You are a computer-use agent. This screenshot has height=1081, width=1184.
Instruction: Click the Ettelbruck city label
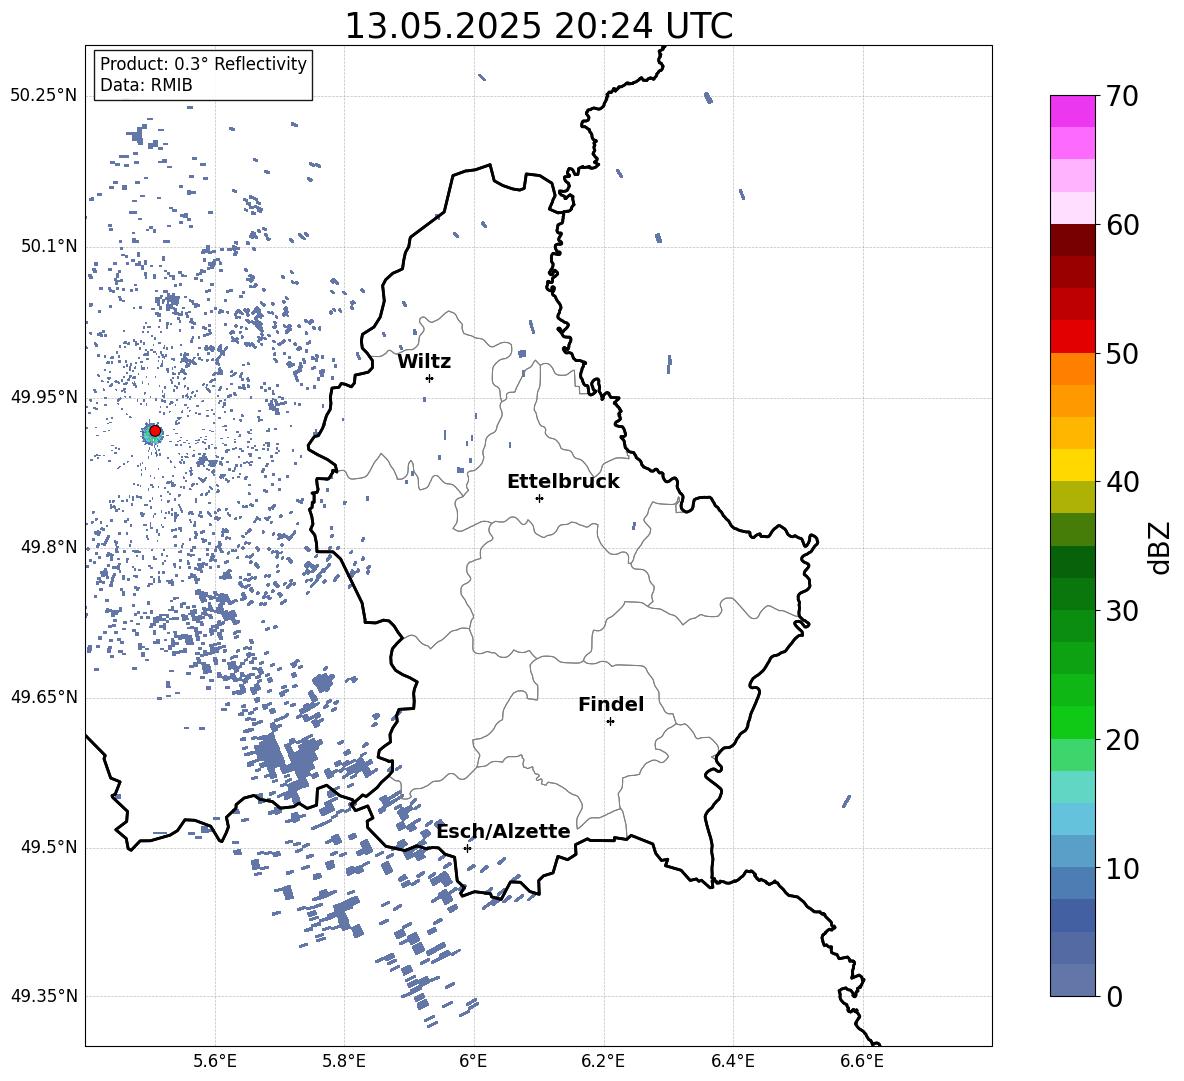click(563, 482)
